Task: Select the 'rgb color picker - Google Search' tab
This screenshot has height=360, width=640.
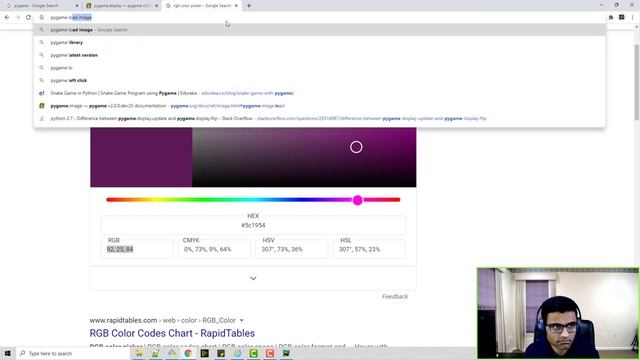Action: pos(202,6)
